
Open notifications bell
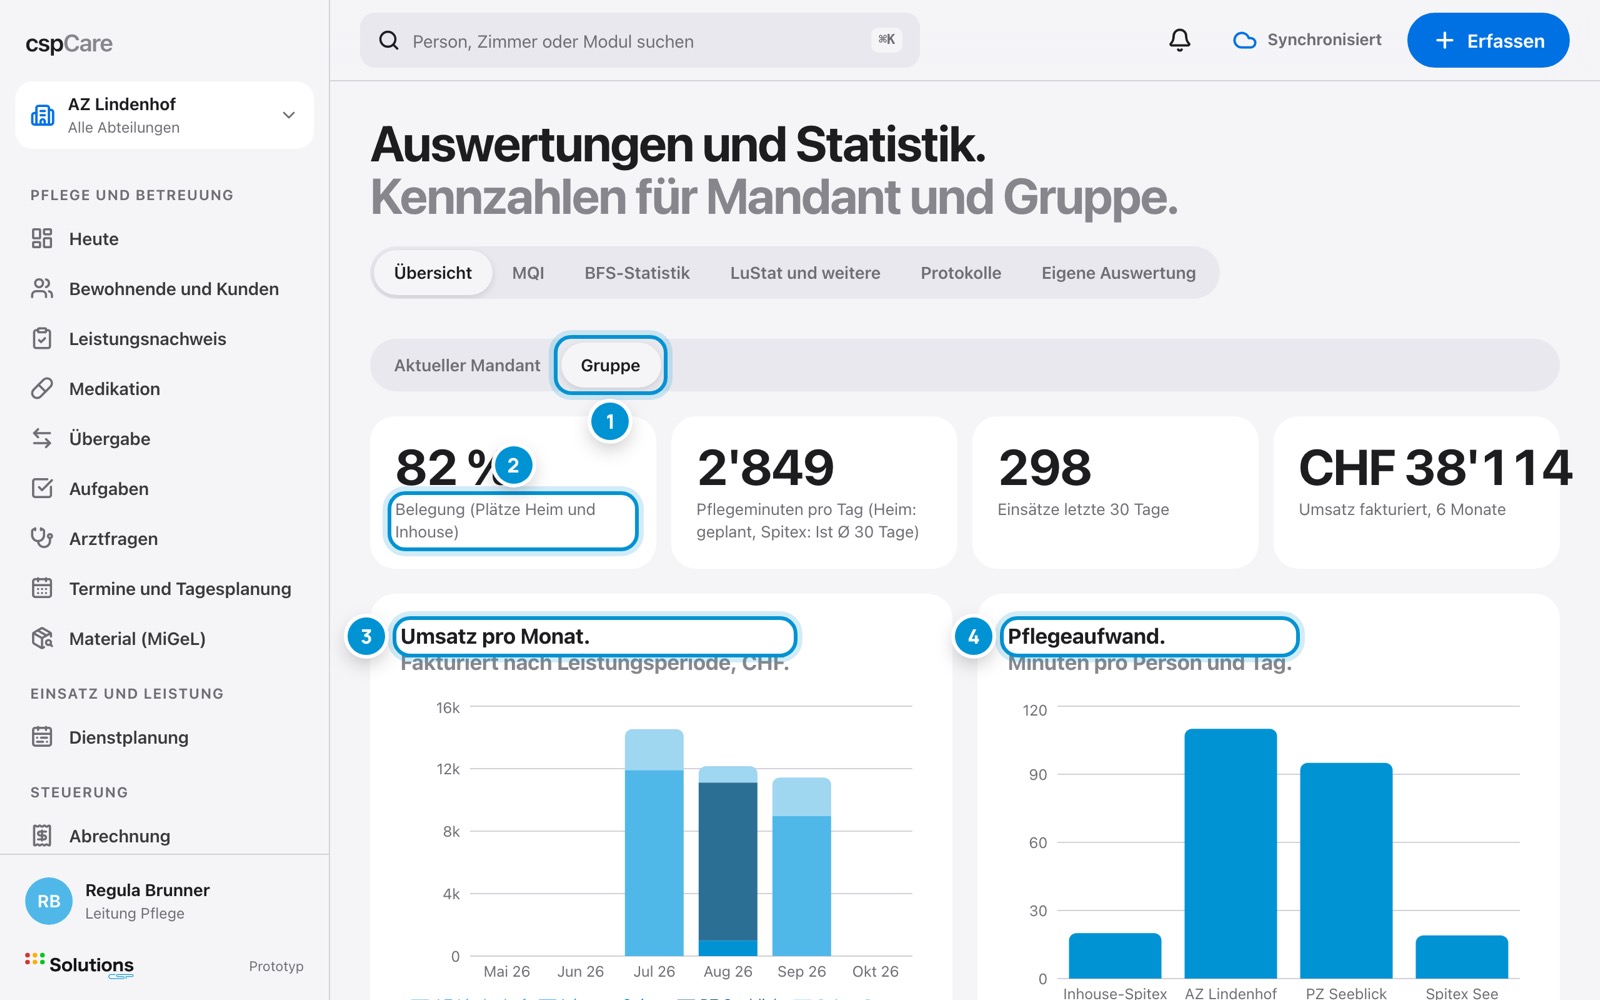(1180, 40)
